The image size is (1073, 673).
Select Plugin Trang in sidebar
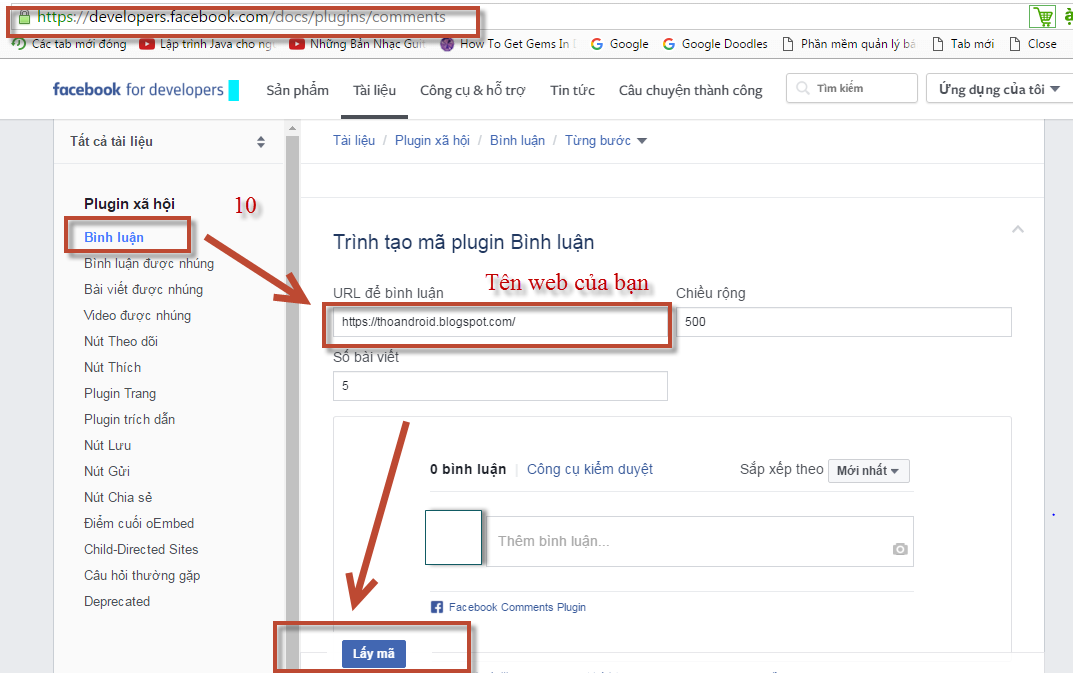(x=120, y=394)
